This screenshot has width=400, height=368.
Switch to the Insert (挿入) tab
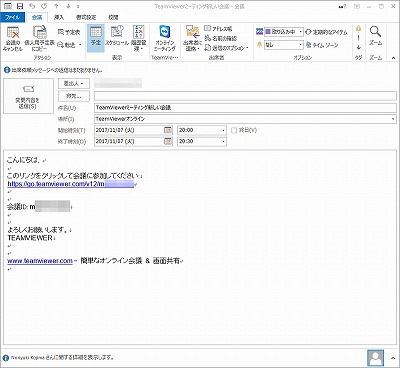click(59, 17)
